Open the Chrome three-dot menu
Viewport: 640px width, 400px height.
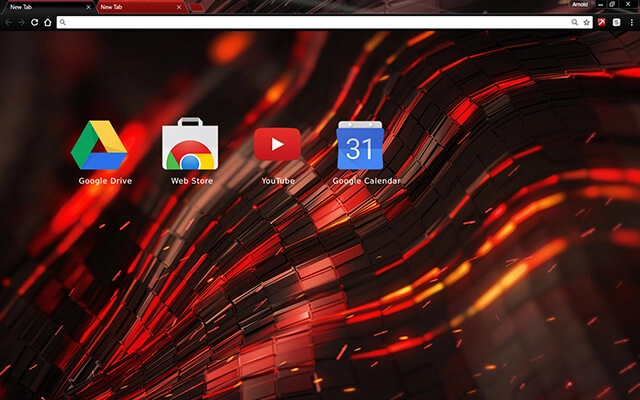point(631,22)
